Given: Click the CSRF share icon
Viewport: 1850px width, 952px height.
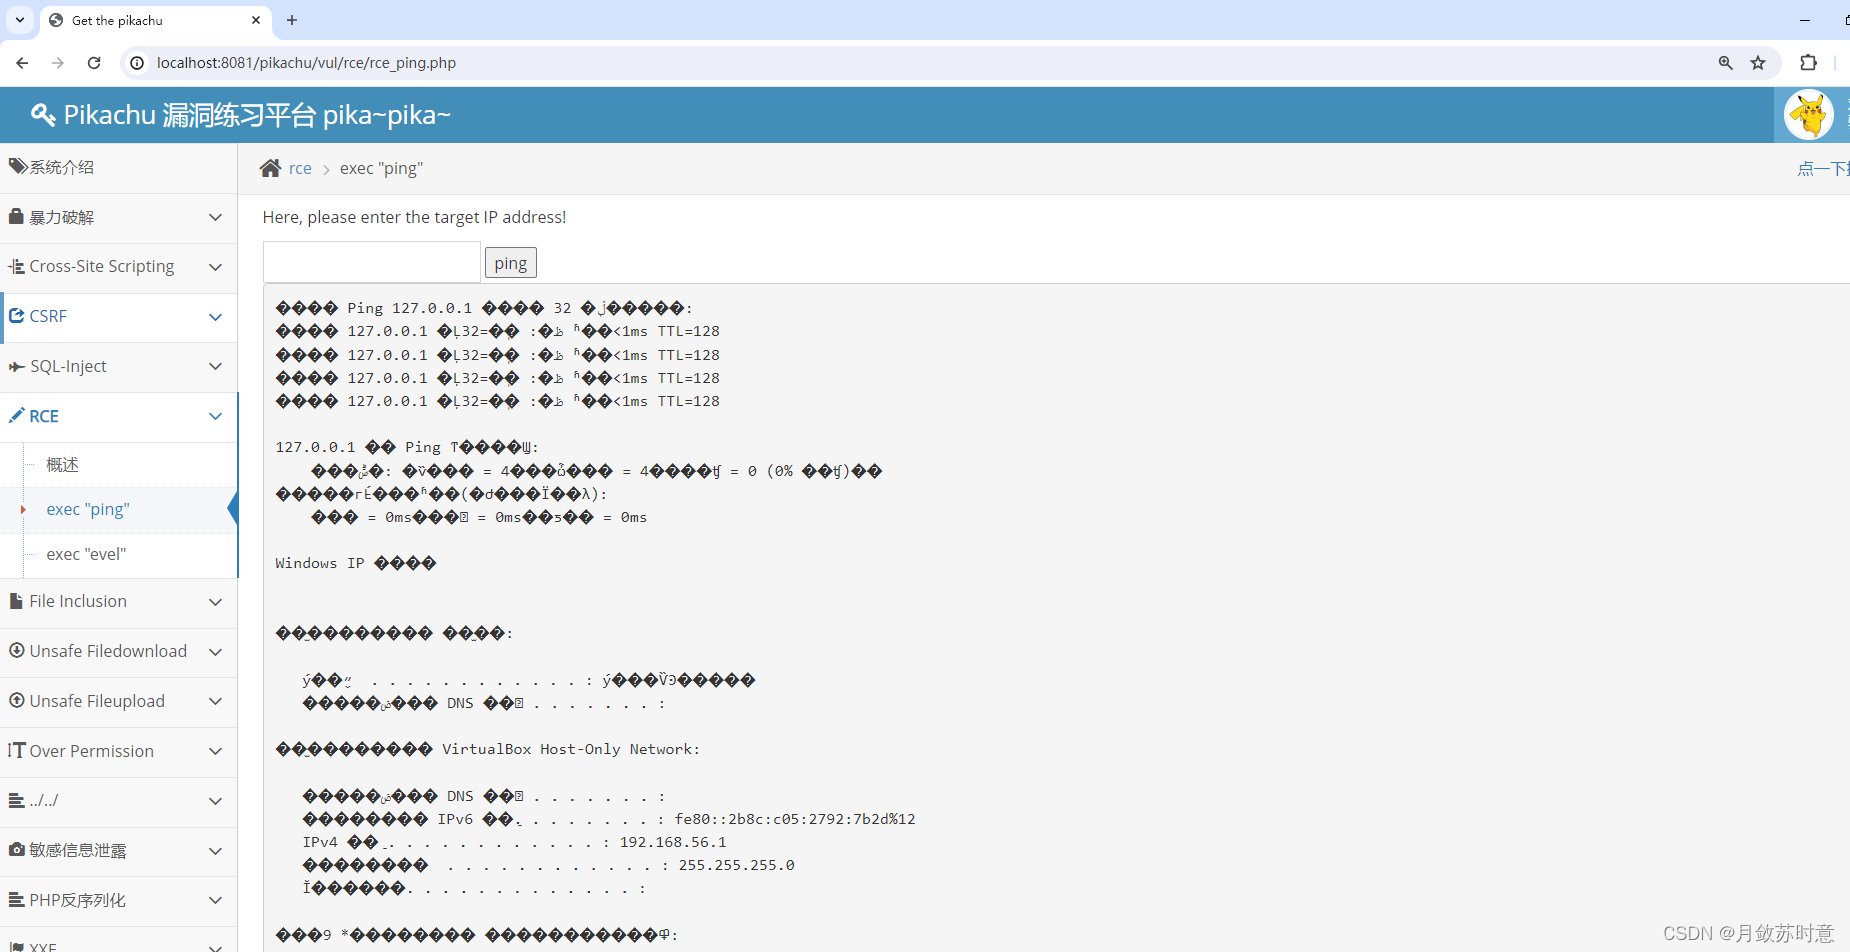Looking at the screenshot, I should click(x=16, y=315).
